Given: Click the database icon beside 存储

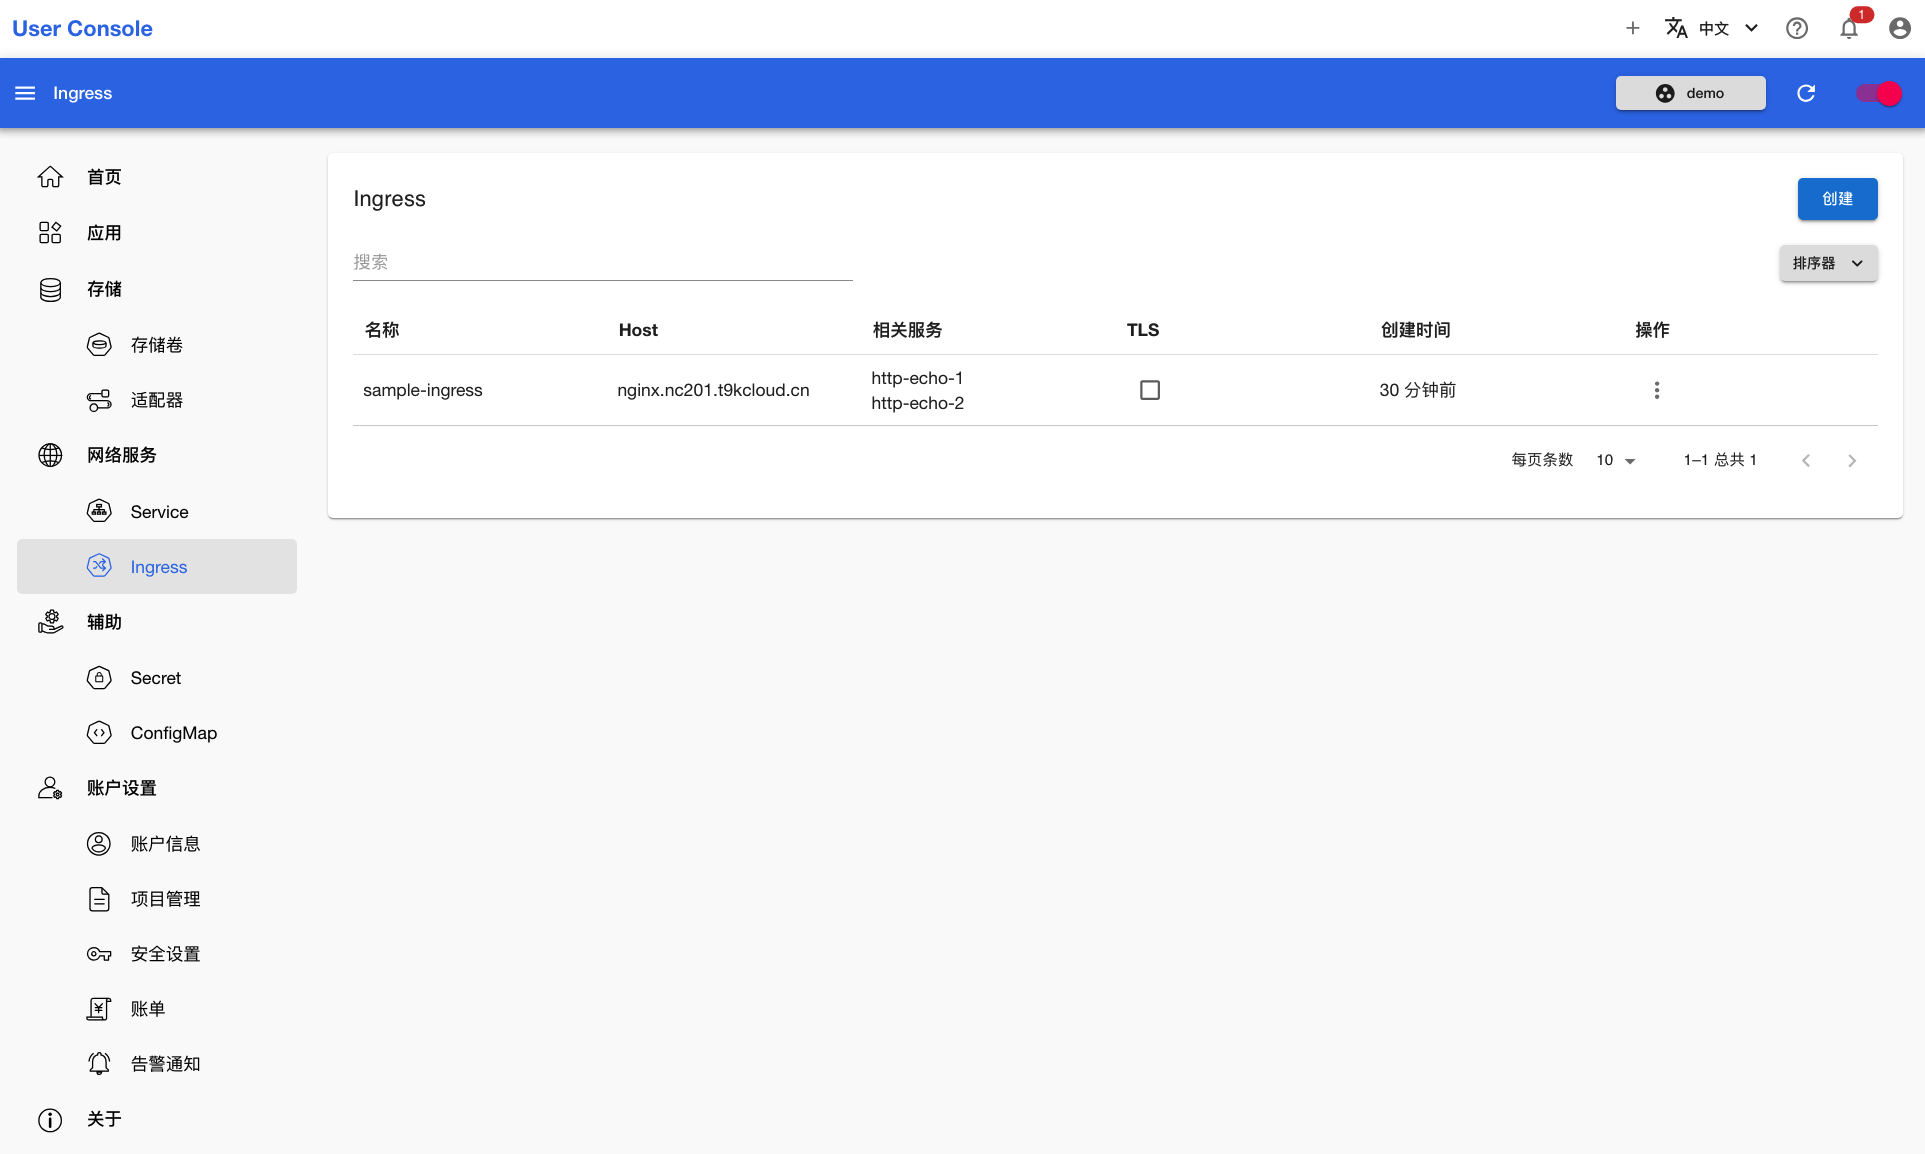Looking at the screenshot, I should 50,289.
